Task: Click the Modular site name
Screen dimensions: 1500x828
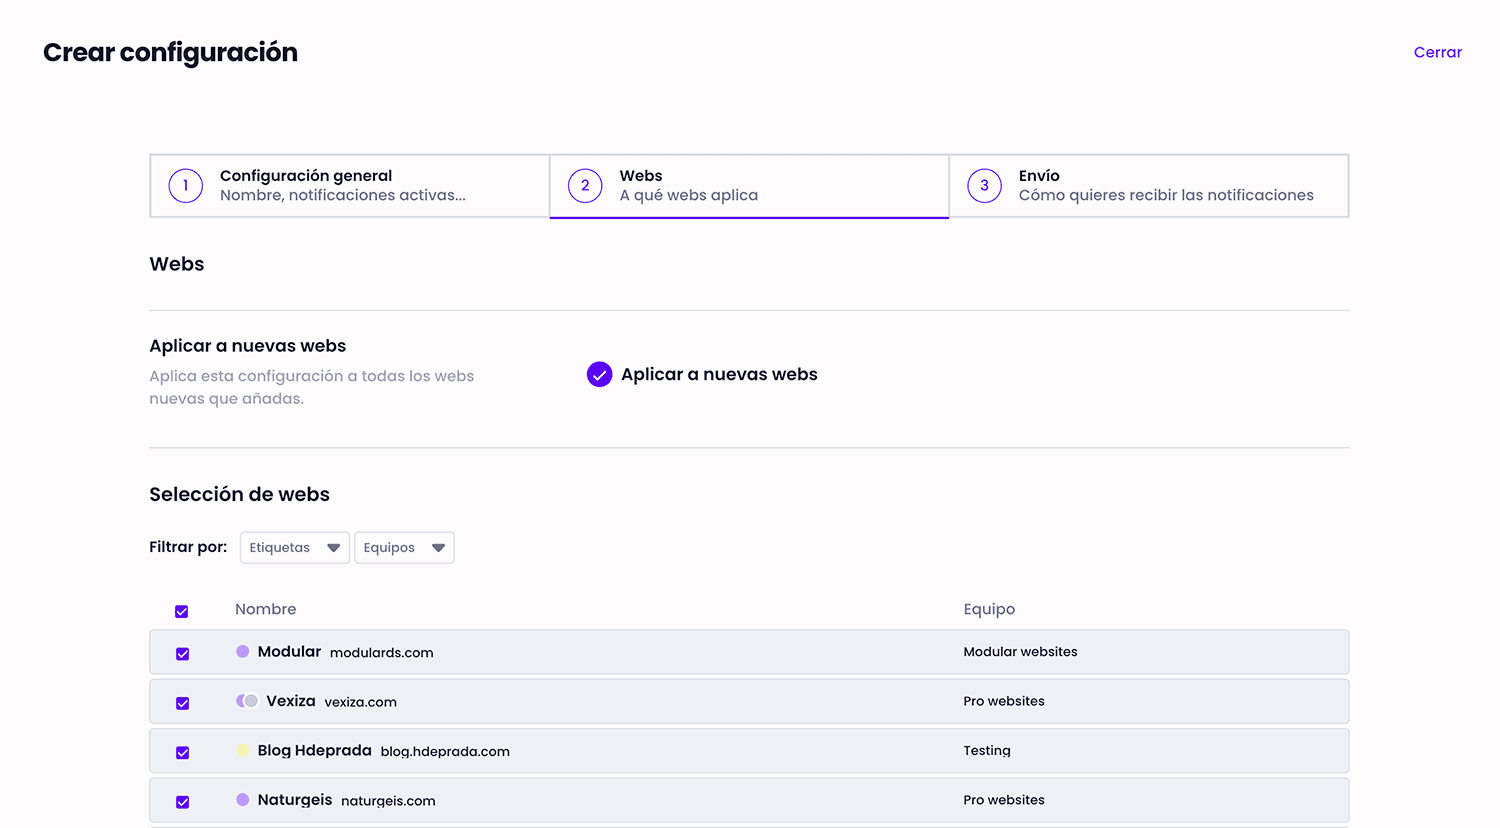Action: (289, 651)
